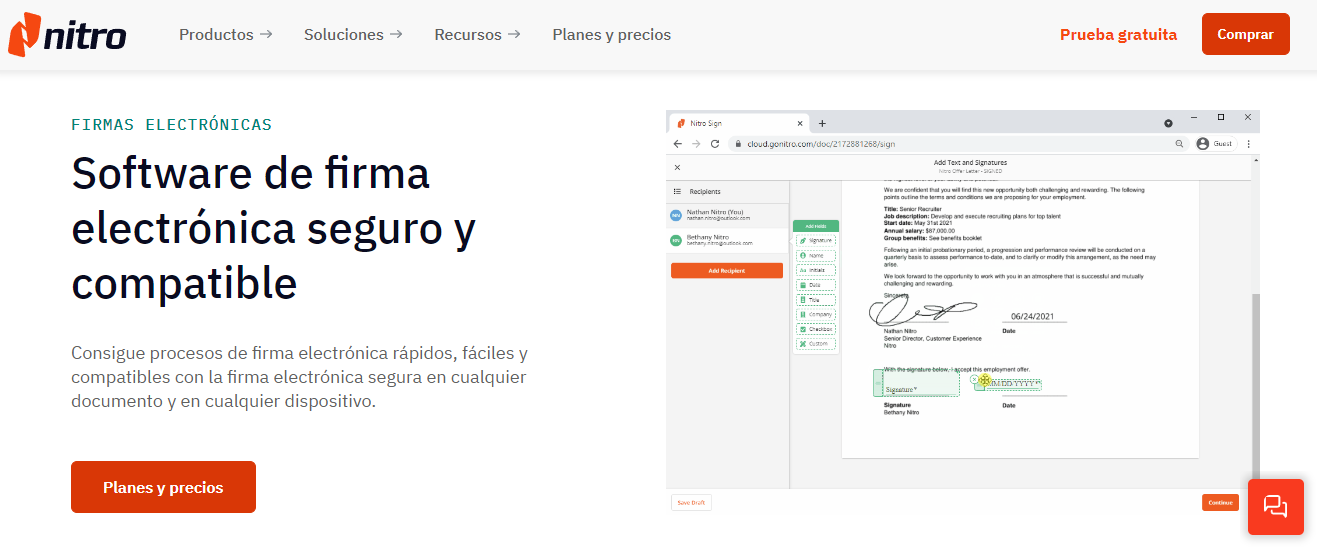Click the Nitro Sign demo screenshot image

(x=963, y=314)
